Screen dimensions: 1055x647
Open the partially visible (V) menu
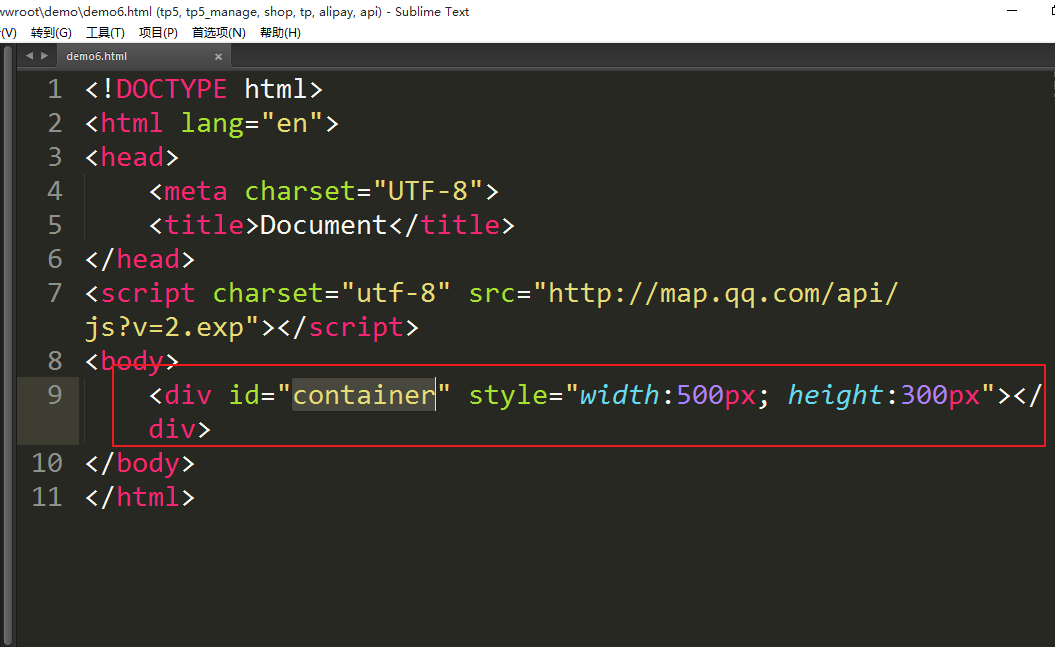coord(8,32)
